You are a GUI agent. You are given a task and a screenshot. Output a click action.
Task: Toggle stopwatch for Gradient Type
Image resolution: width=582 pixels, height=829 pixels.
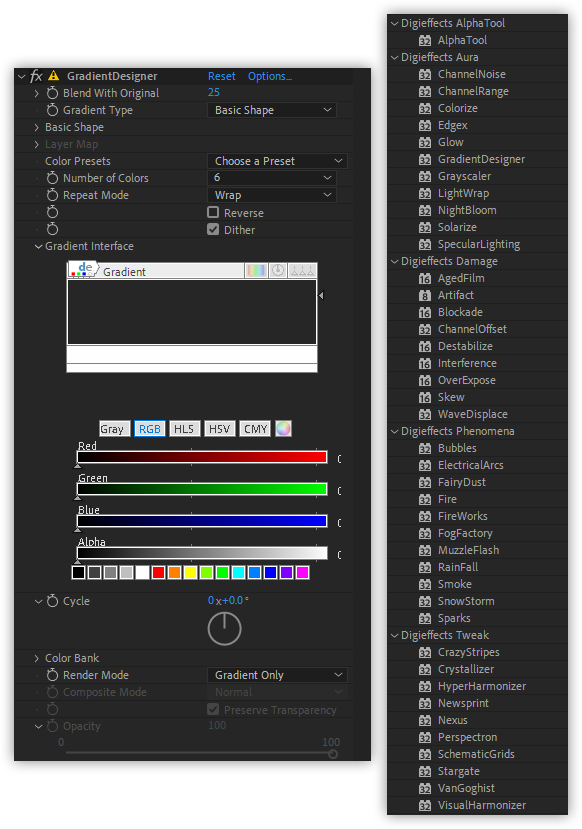click(x=52, y=110)
